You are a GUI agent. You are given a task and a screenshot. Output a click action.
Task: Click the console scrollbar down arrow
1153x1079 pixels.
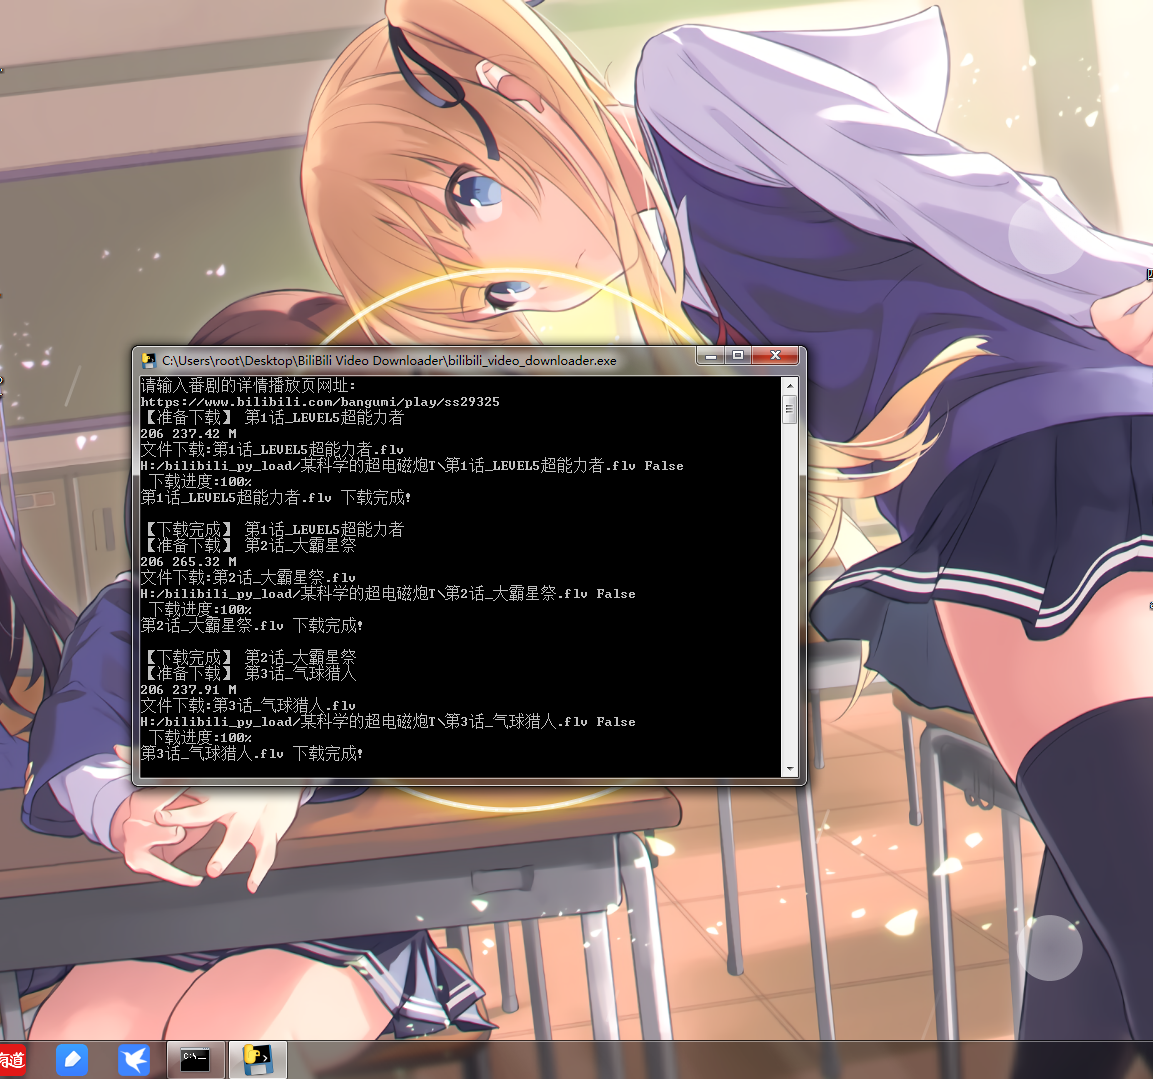pos(790,769)
